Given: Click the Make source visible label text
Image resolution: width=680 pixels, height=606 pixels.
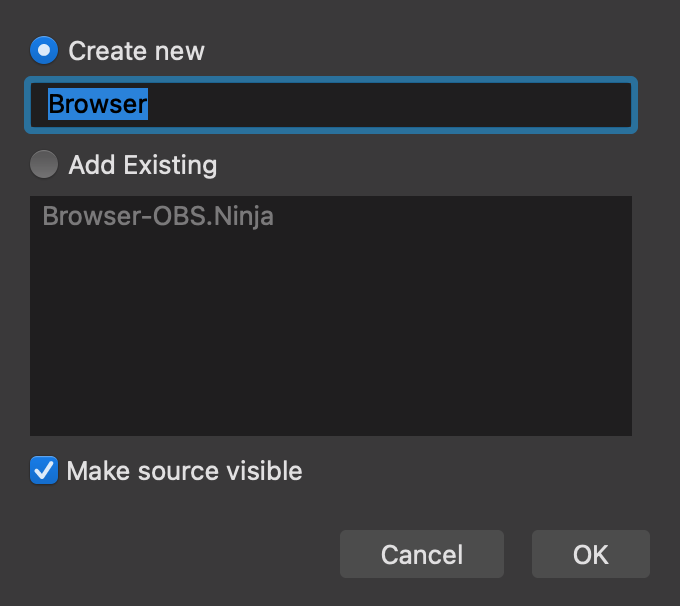Looking at the screenshot, I should tap(184, 471).
